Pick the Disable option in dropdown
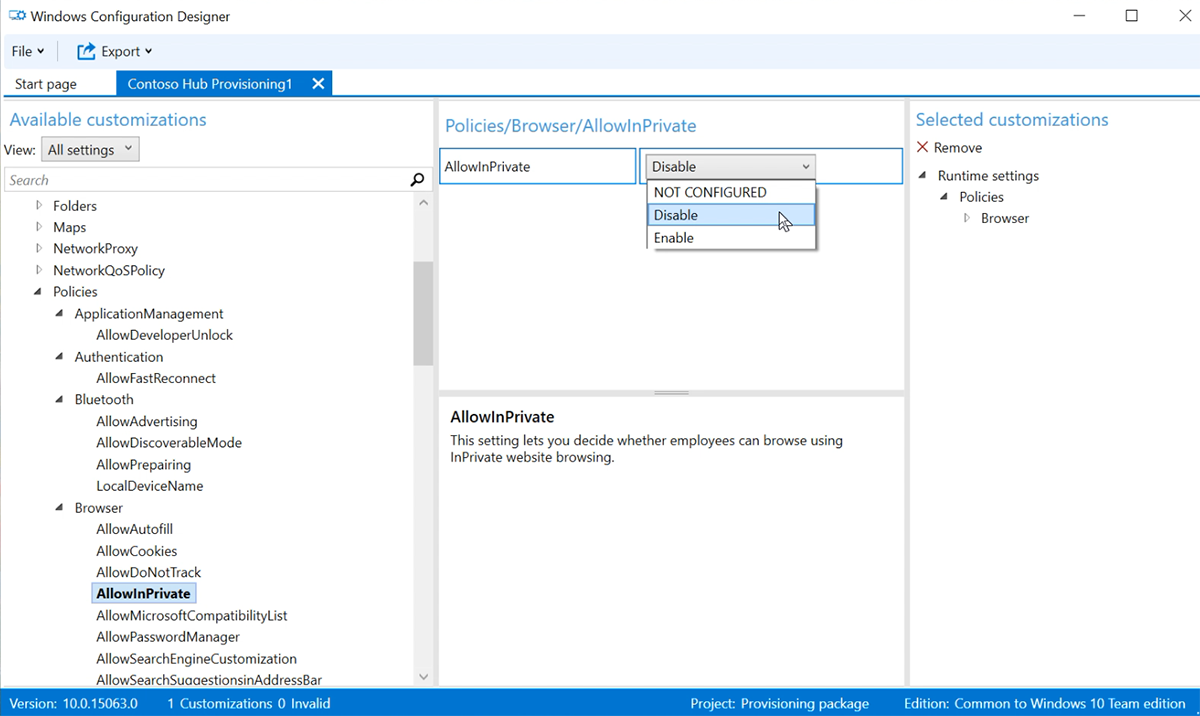The width and height of the screenshot is (1200, 716). coord(676,215)
